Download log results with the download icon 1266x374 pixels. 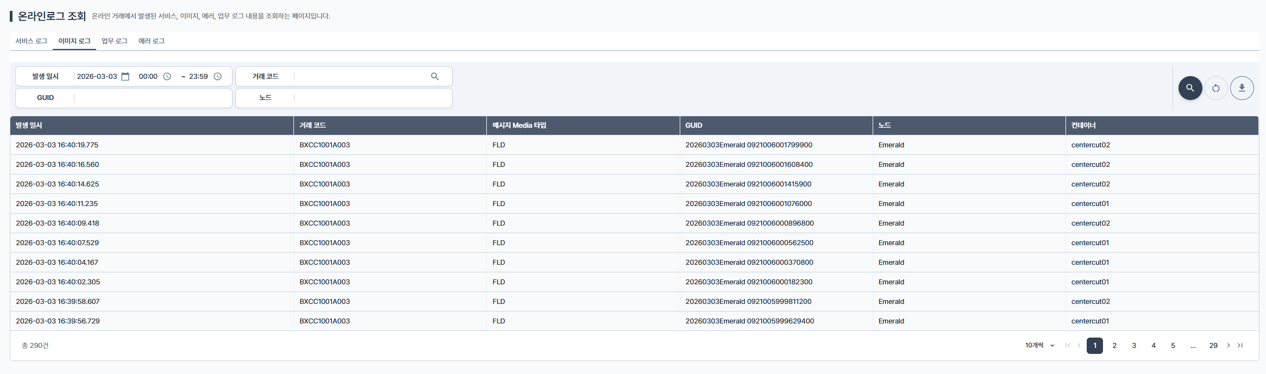(x=1242, y=88)
